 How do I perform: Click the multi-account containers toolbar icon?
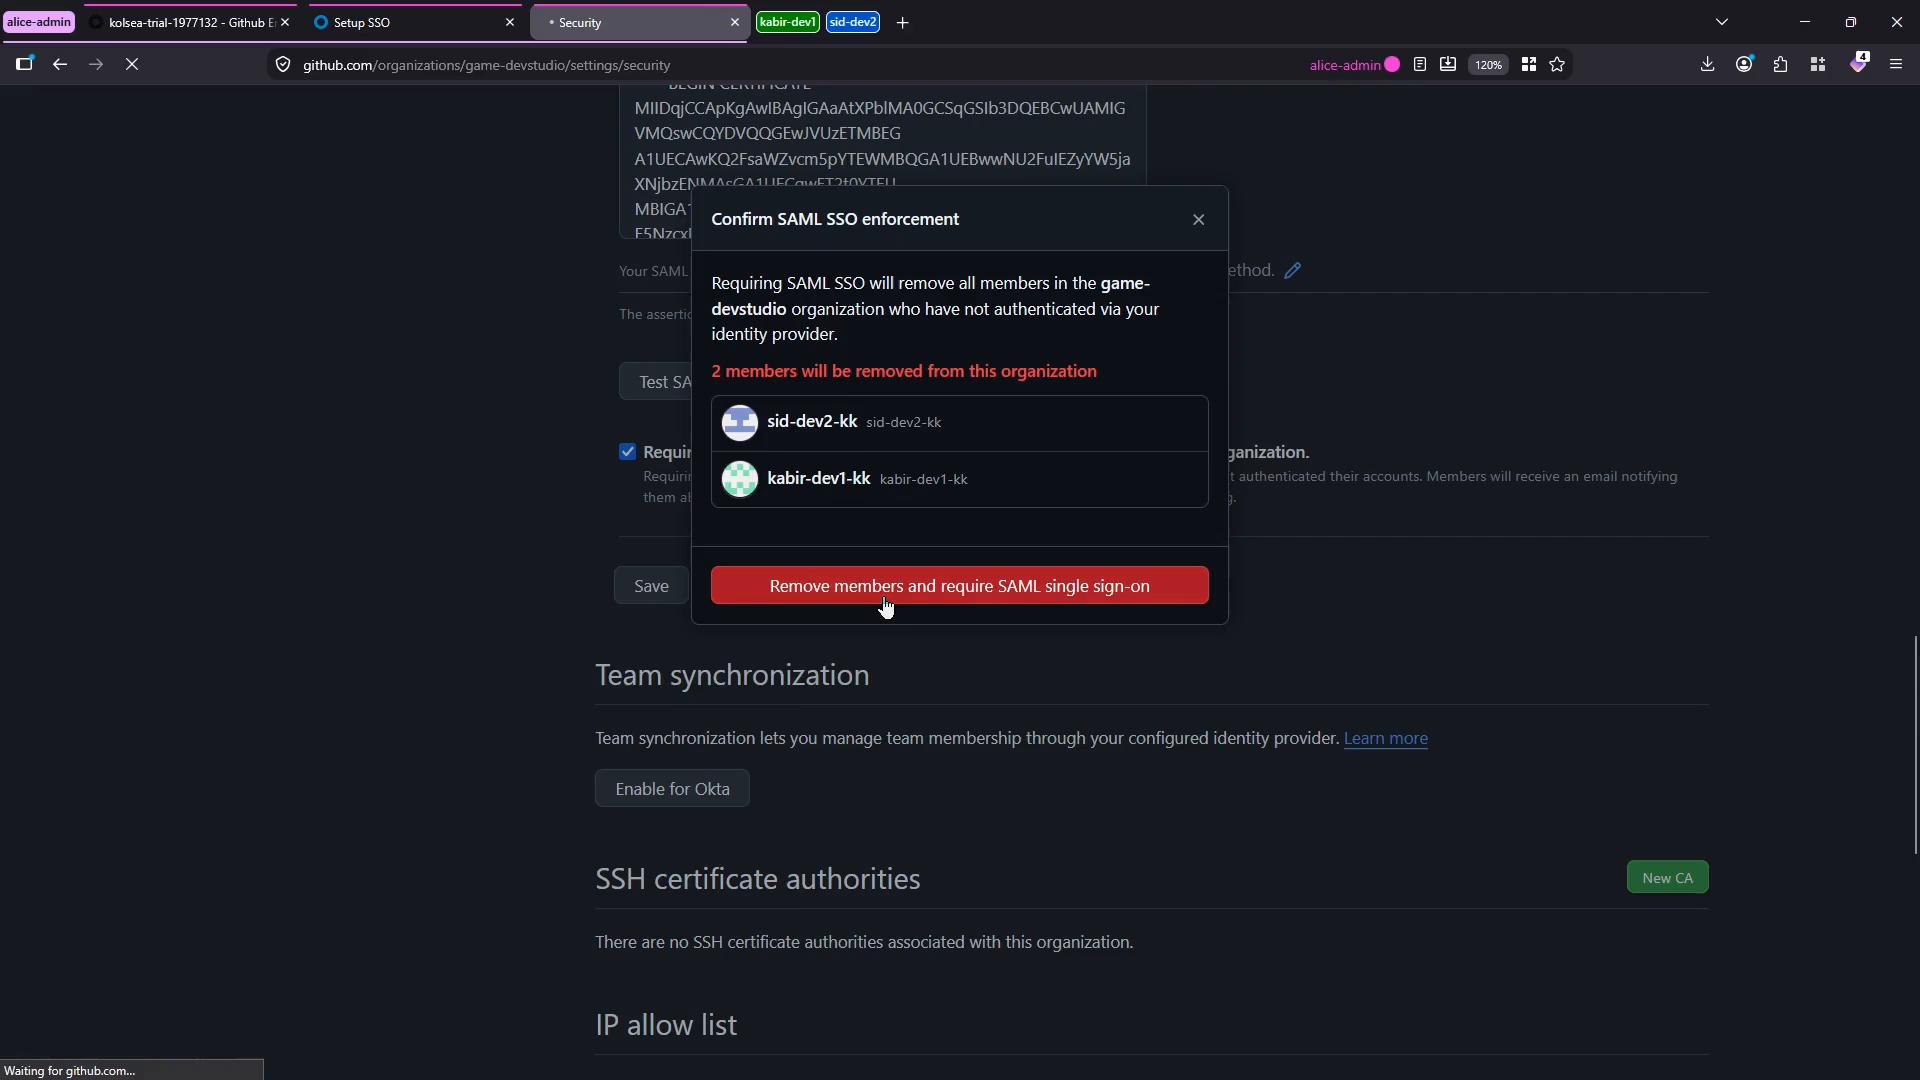1818,65
